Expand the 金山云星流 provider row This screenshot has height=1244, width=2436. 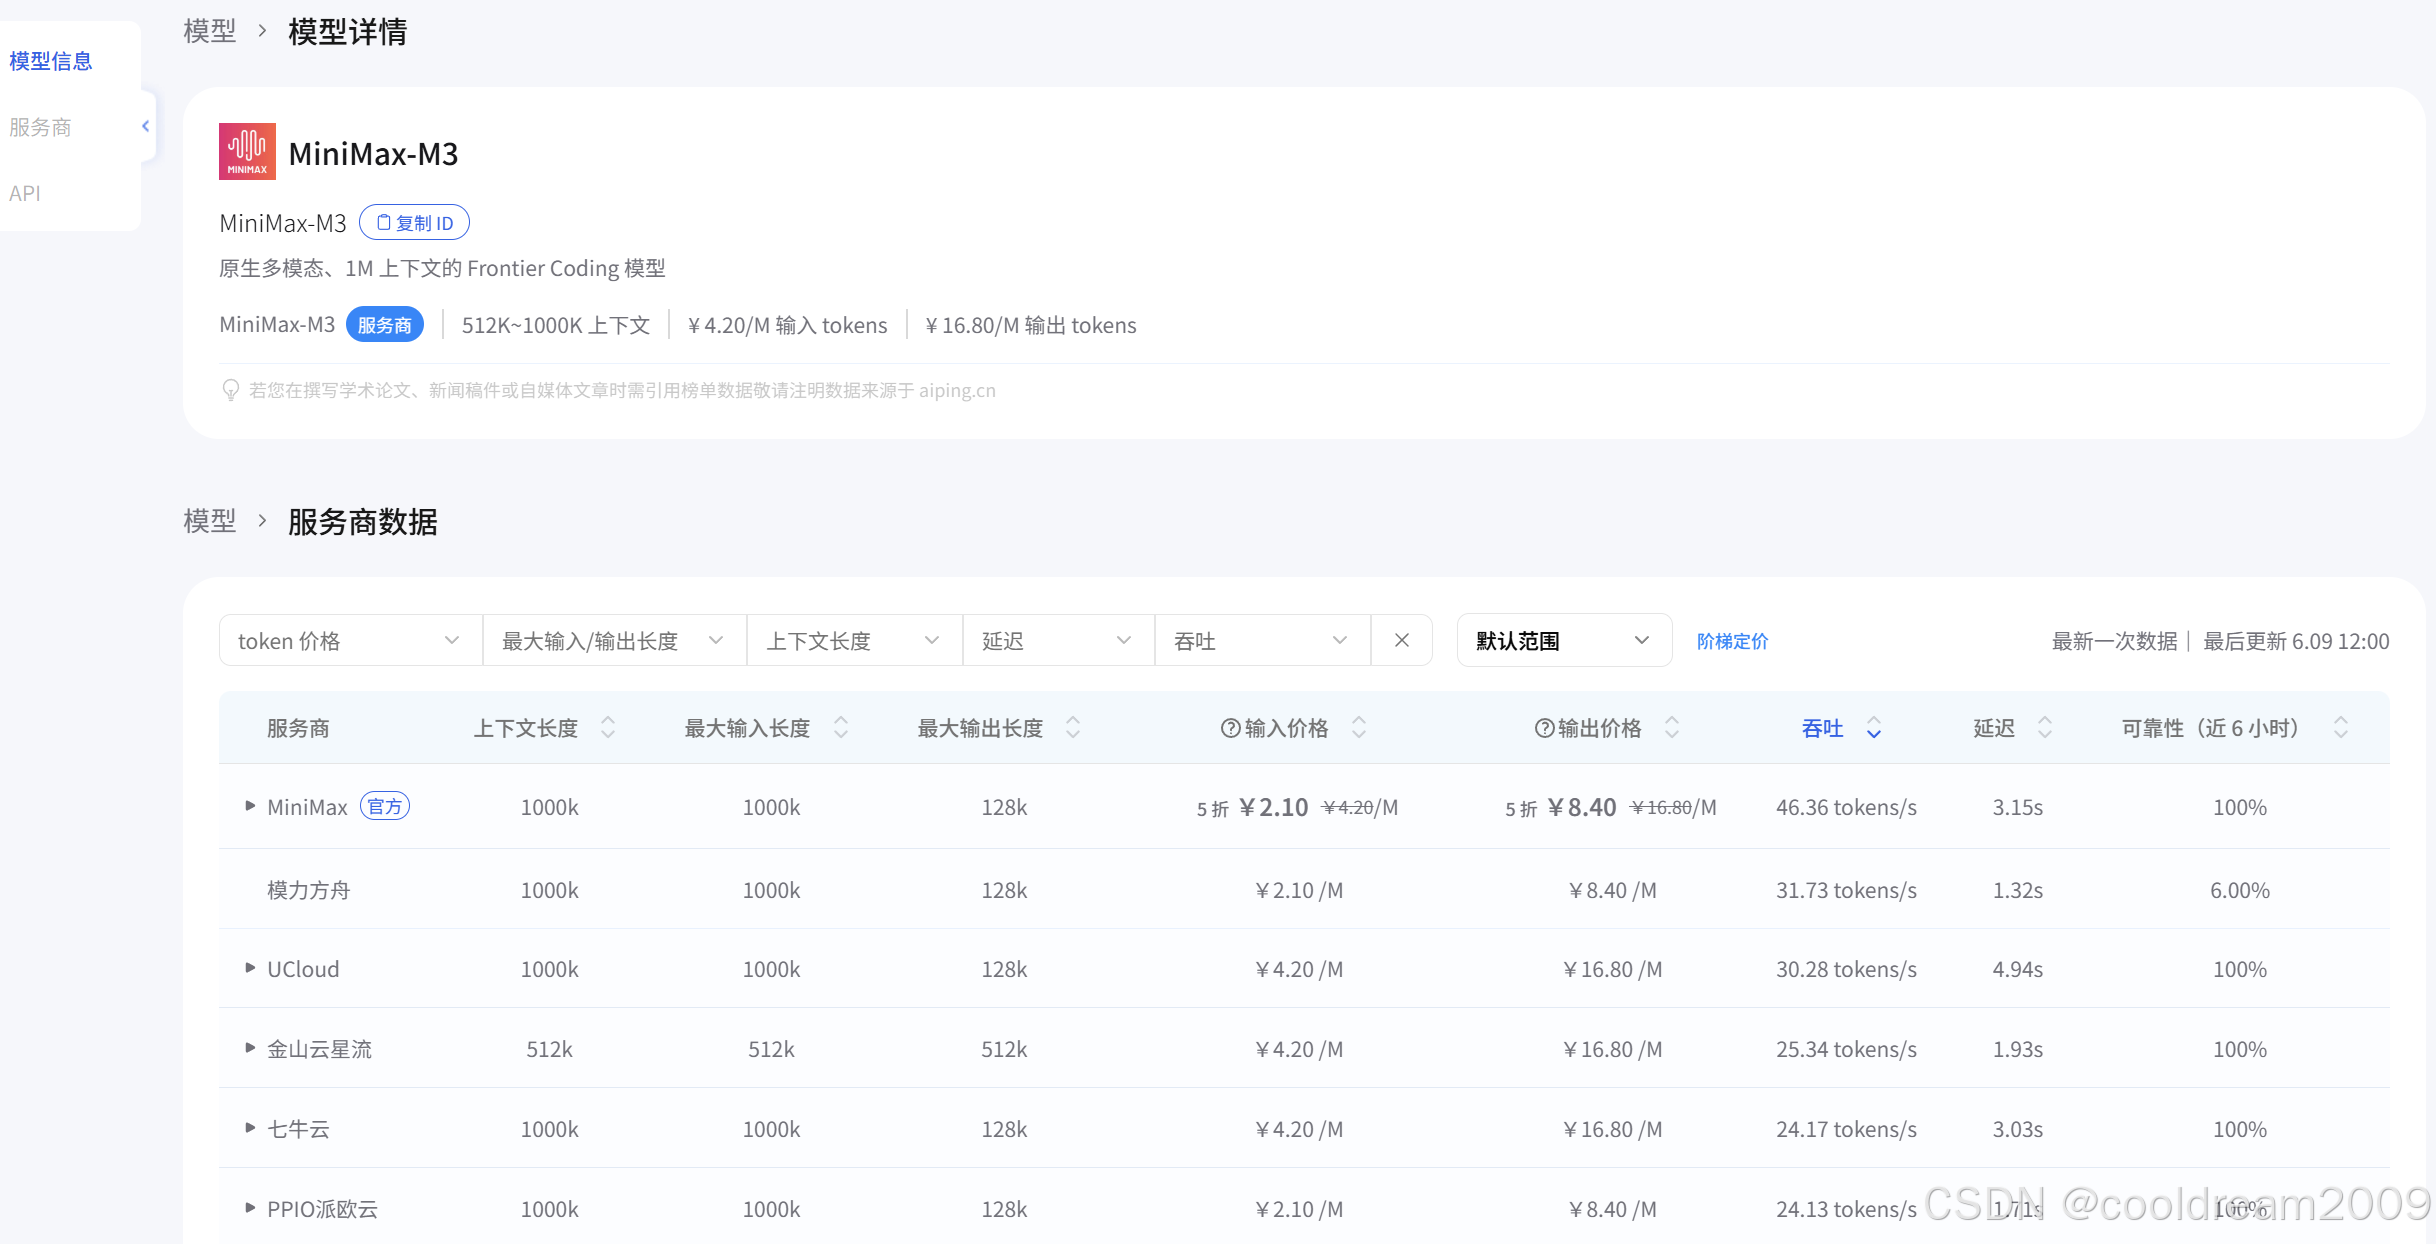coord(250,1047)
